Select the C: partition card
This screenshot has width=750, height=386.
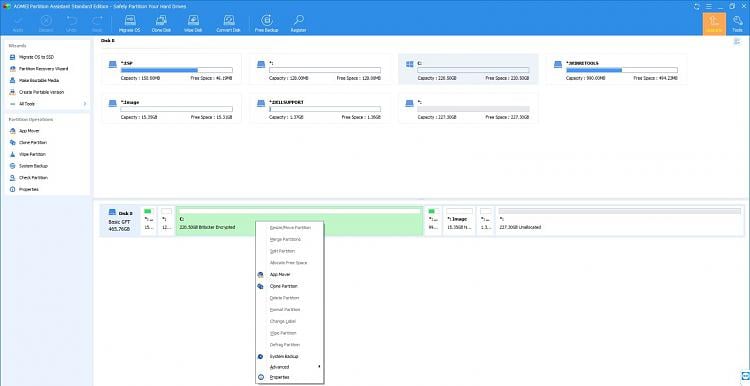468,69
